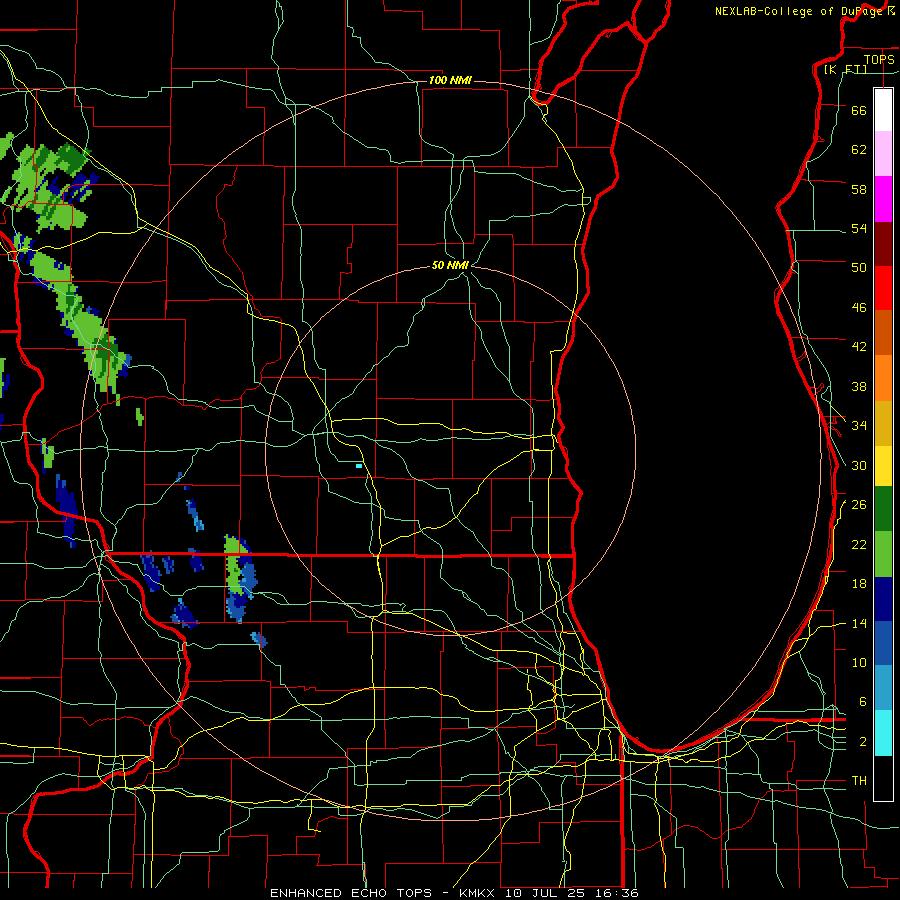This screenshot has width=900, height=900.
Task: Click the "TOPS" legend title
Action: pyautogui.click(x=879, y=59)
